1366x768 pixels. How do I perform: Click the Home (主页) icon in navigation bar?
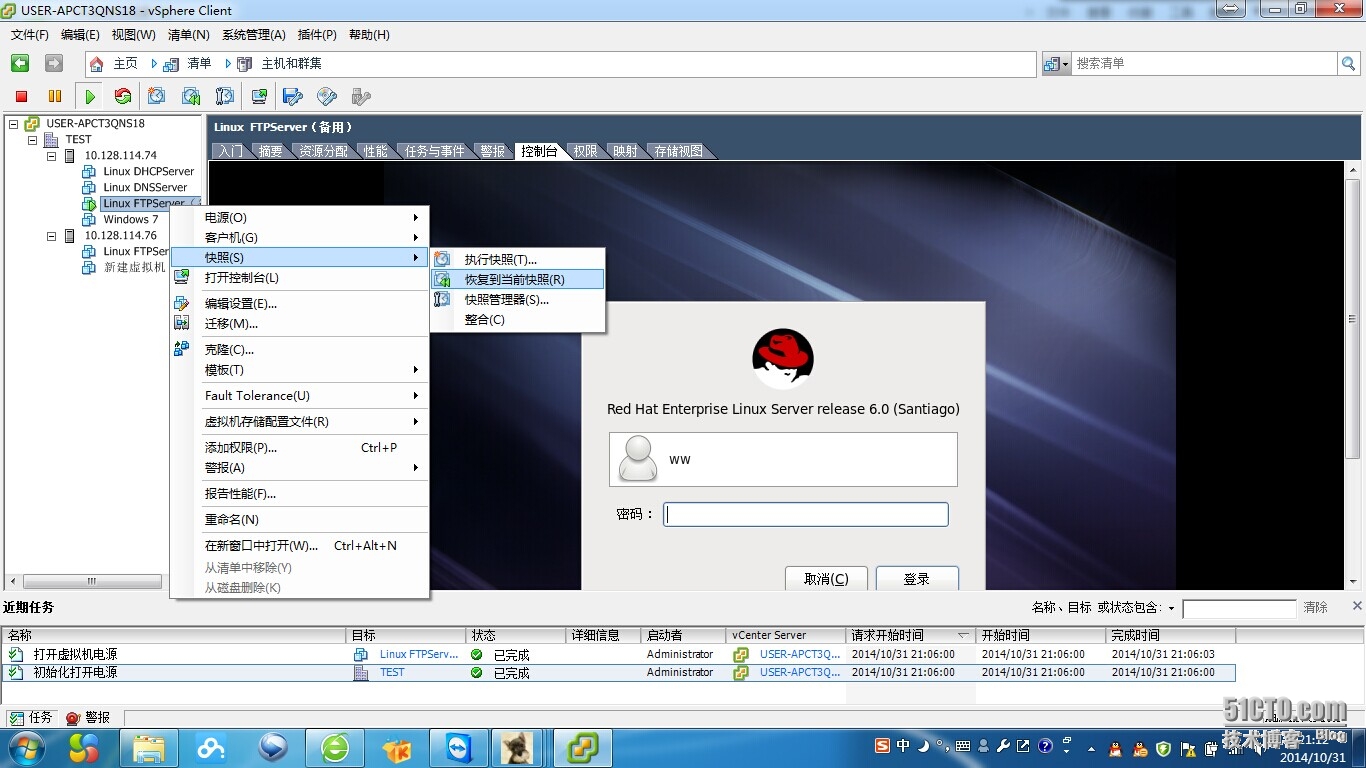point(97,64)
